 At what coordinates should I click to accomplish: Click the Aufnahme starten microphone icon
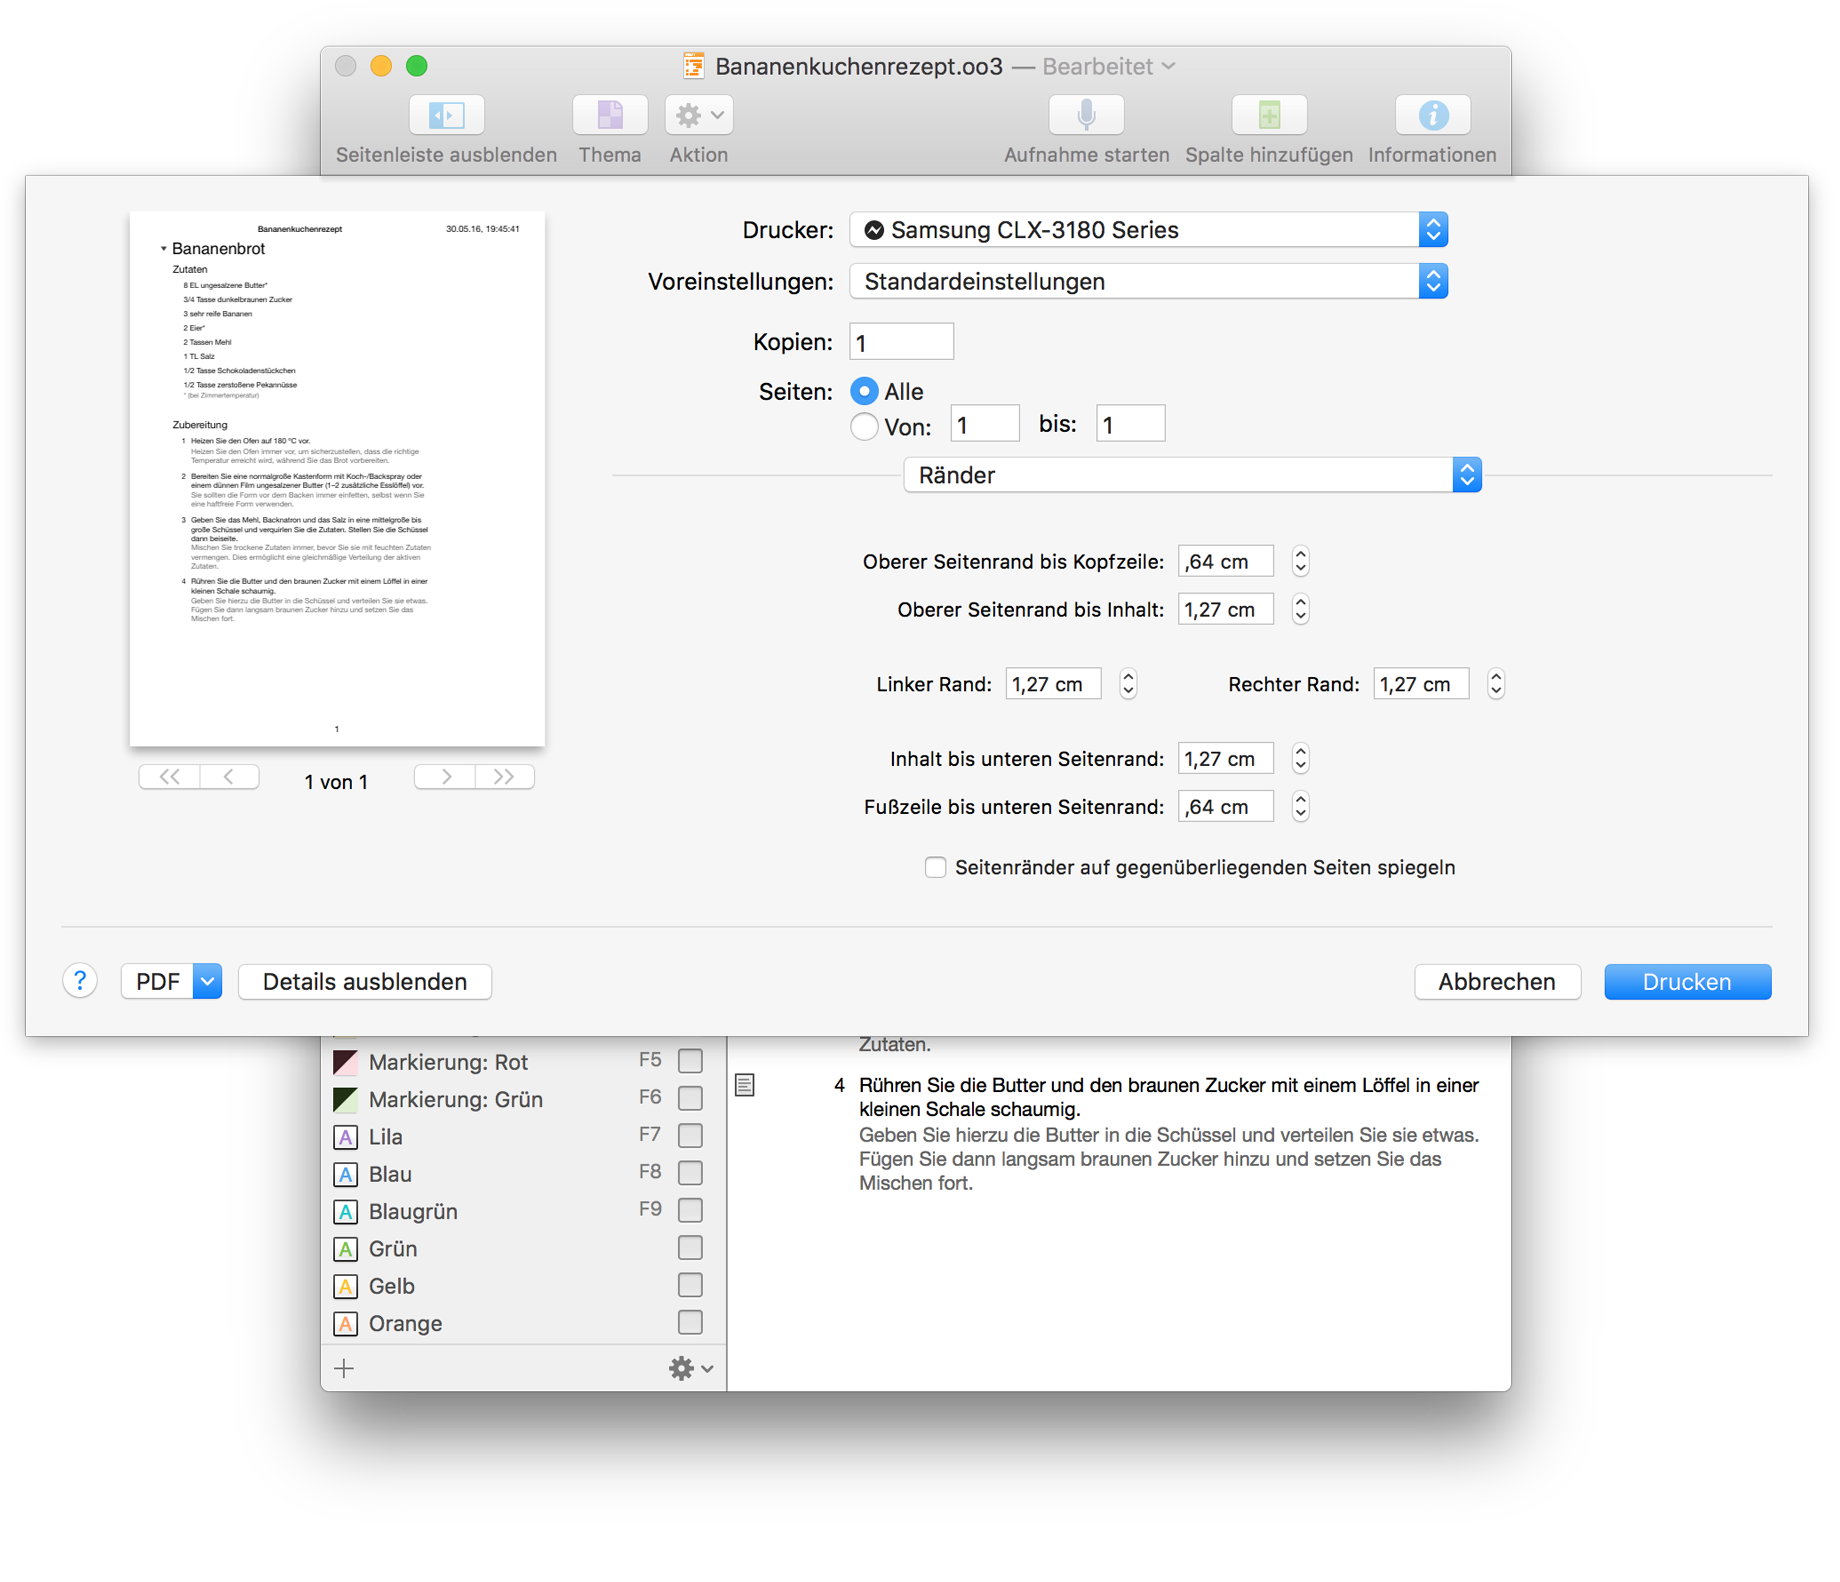(x=1086, y=116)
